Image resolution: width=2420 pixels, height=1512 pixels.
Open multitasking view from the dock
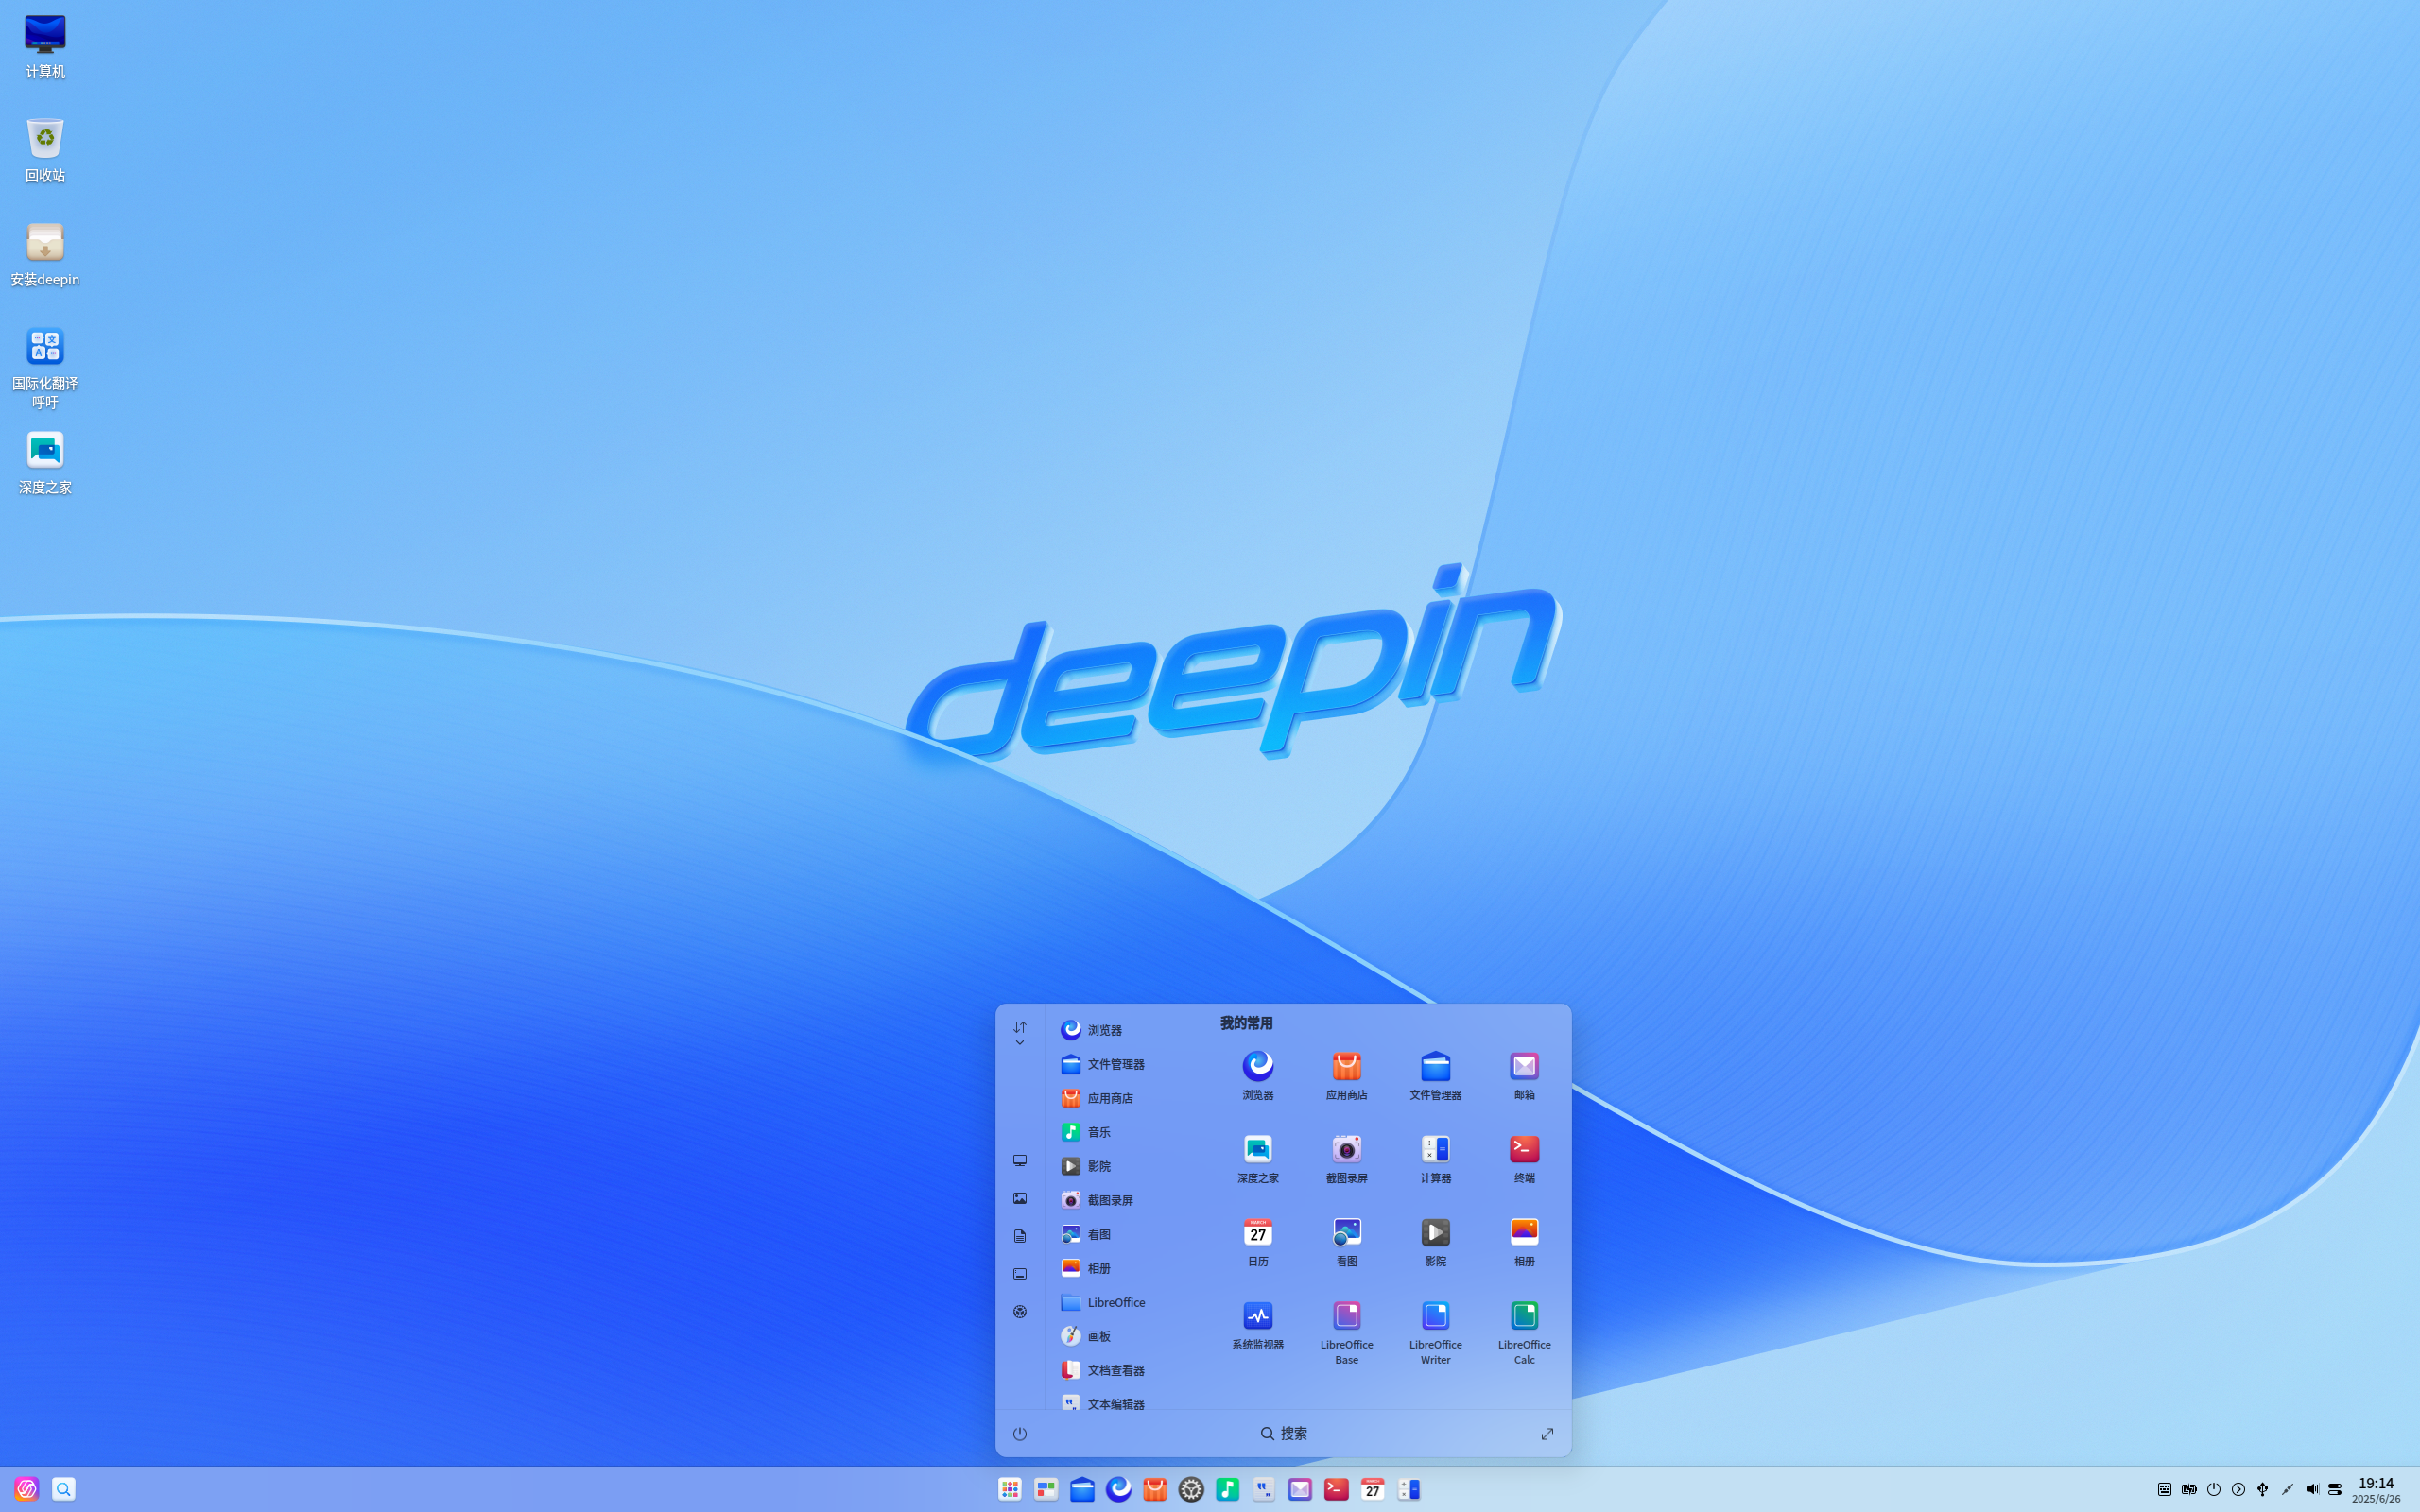coord(1046,1489)
